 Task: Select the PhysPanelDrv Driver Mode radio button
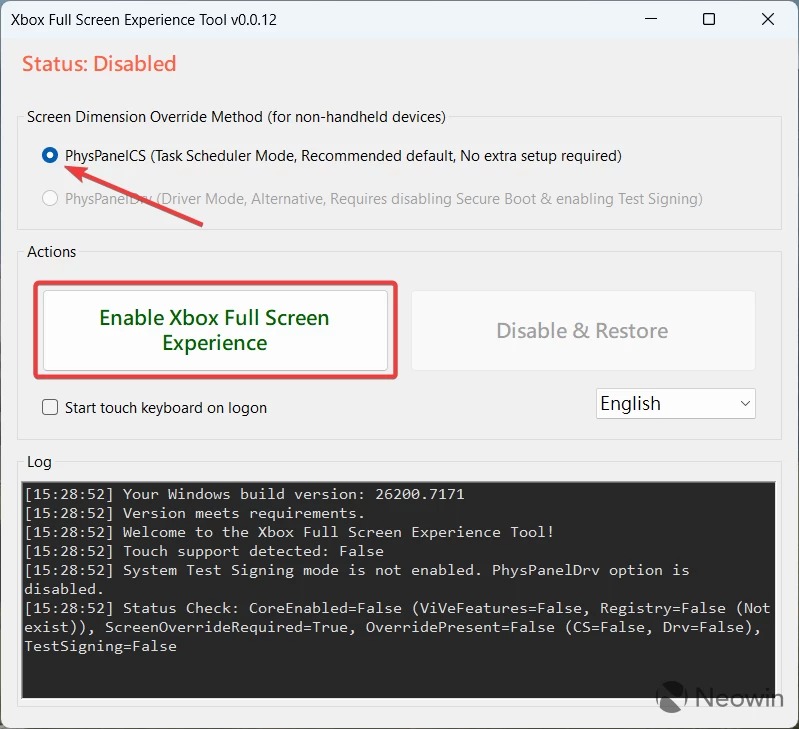click(x=50, y=199)
